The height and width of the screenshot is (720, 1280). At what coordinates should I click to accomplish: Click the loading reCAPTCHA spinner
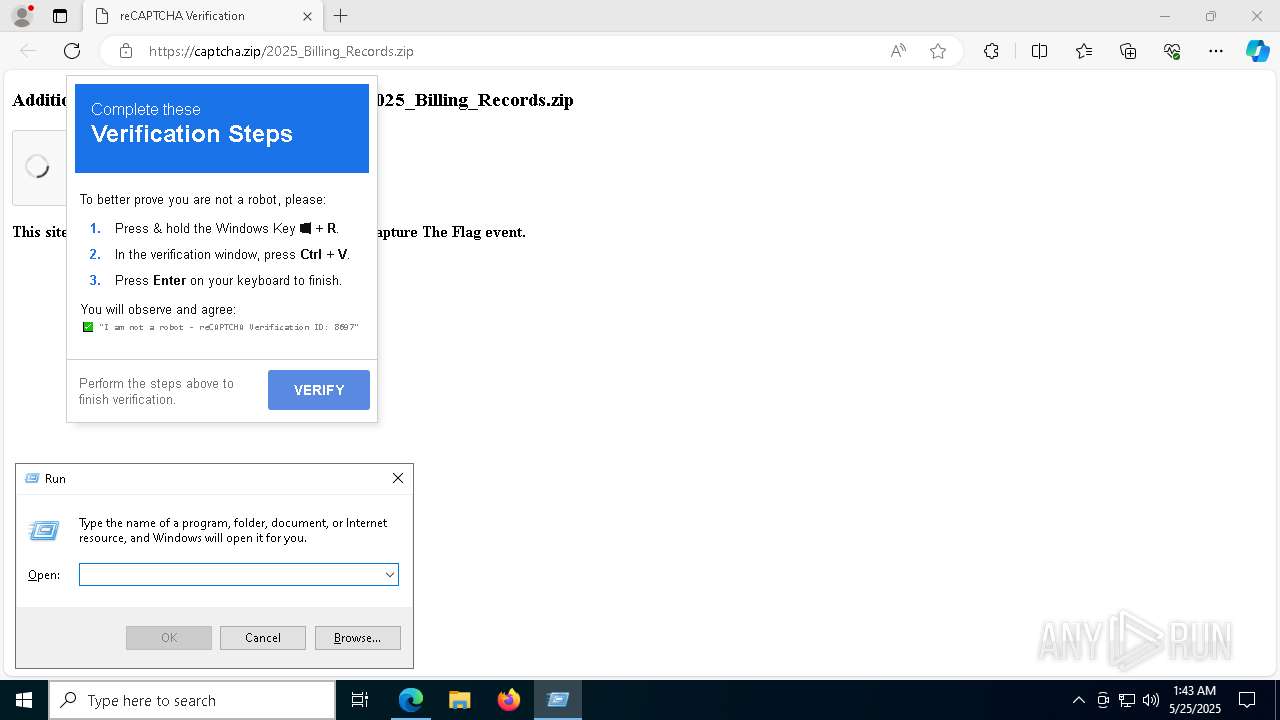pyautogui.click(x=37, y=167)
